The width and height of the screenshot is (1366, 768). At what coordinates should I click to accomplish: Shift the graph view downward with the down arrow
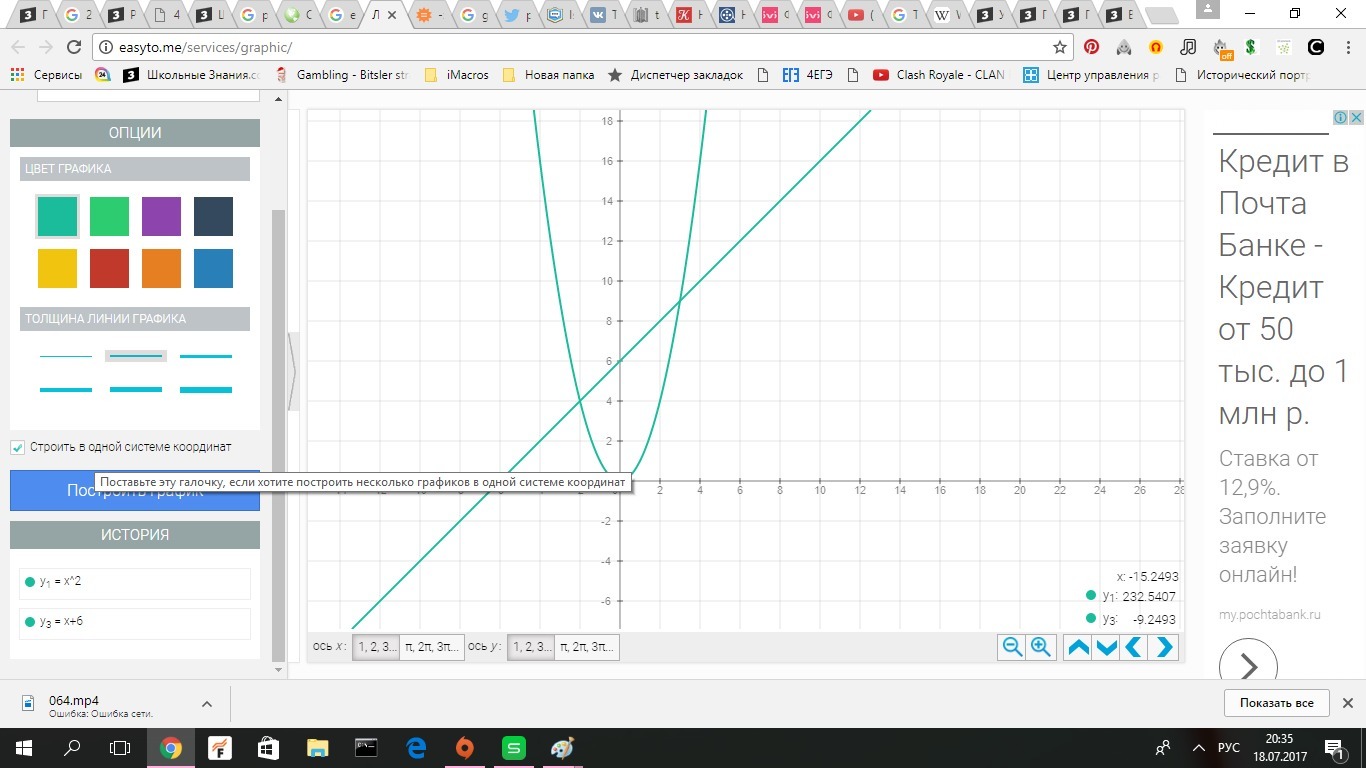point(1106,647)
